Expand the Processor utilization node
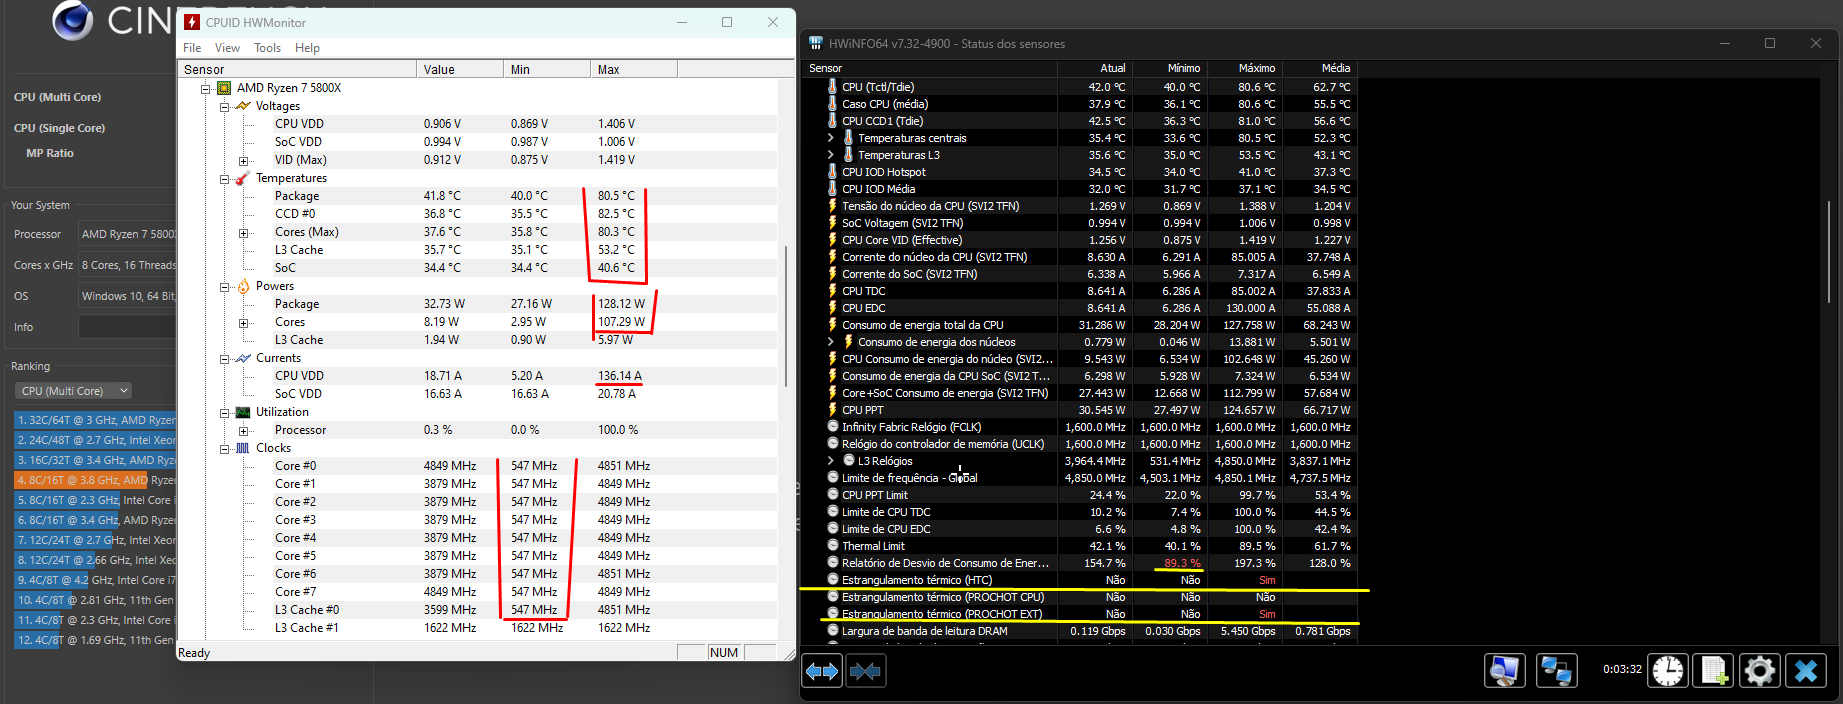1843x704 pixels. coord(243,430)
